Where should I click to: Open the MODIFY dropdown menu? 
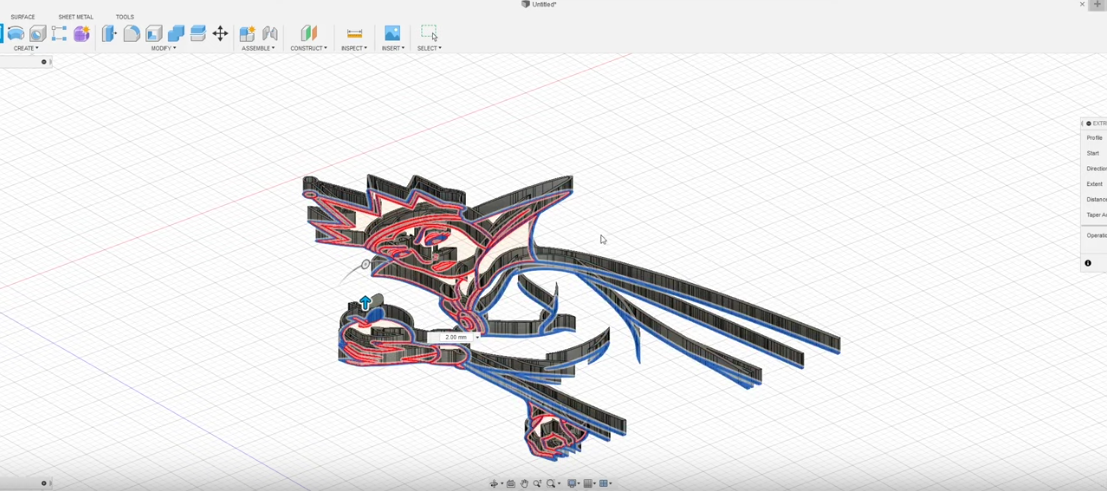tap(164, 48)
